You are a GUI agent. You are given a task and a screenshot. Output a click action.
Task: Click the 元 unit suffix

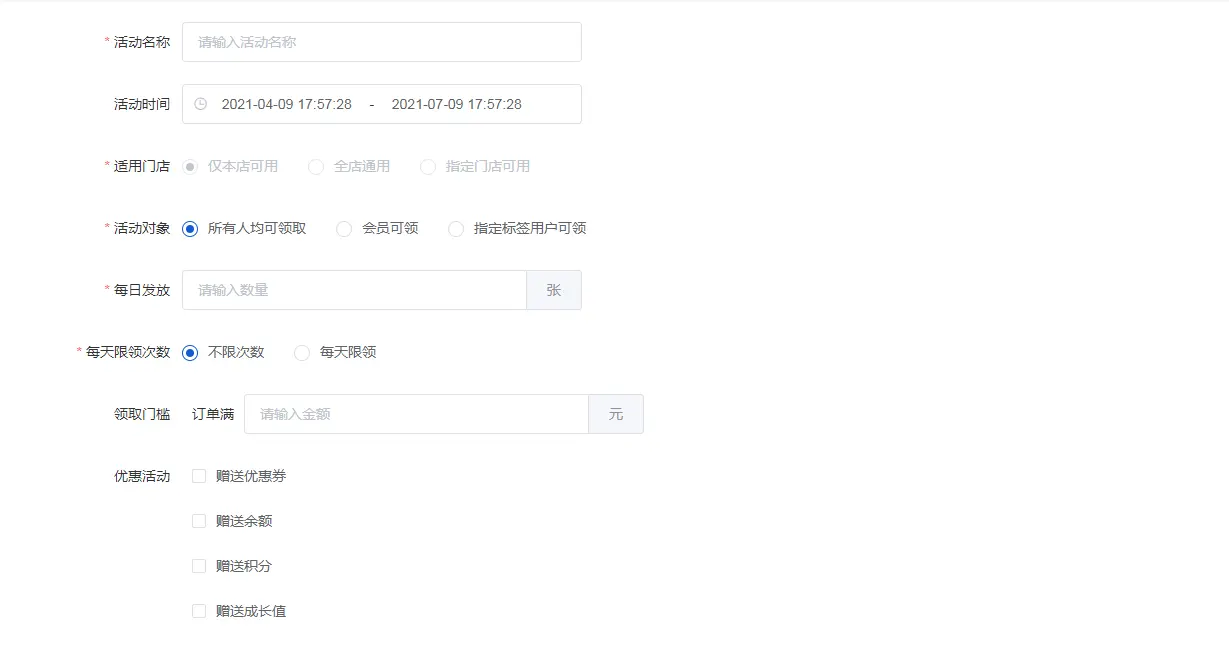point(616,414)
